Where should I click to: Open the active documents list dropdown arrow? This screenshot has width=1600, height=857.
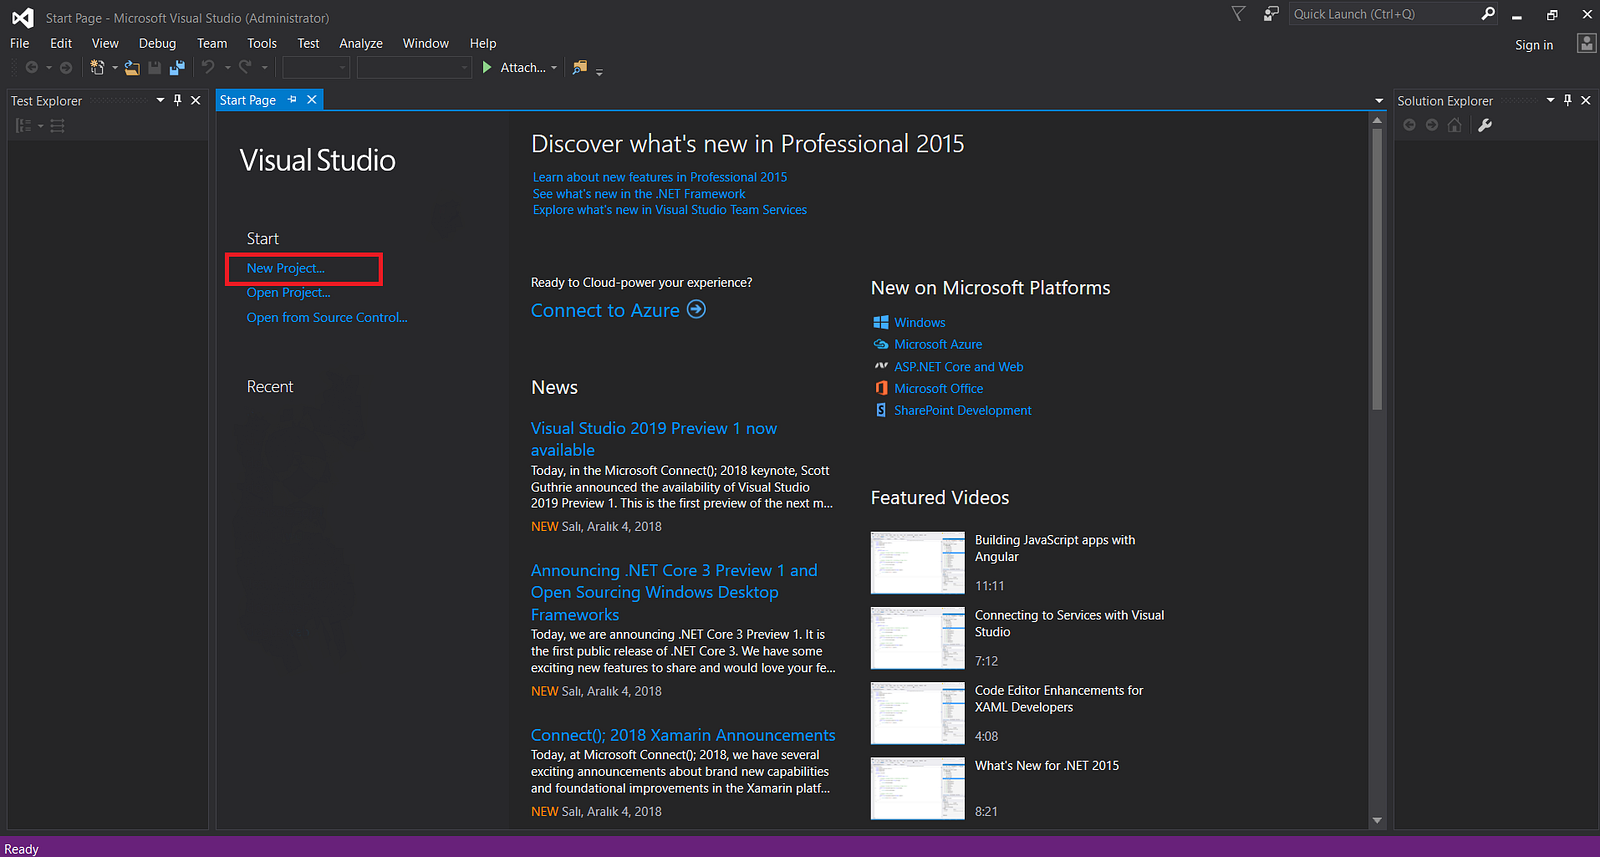1379,101
